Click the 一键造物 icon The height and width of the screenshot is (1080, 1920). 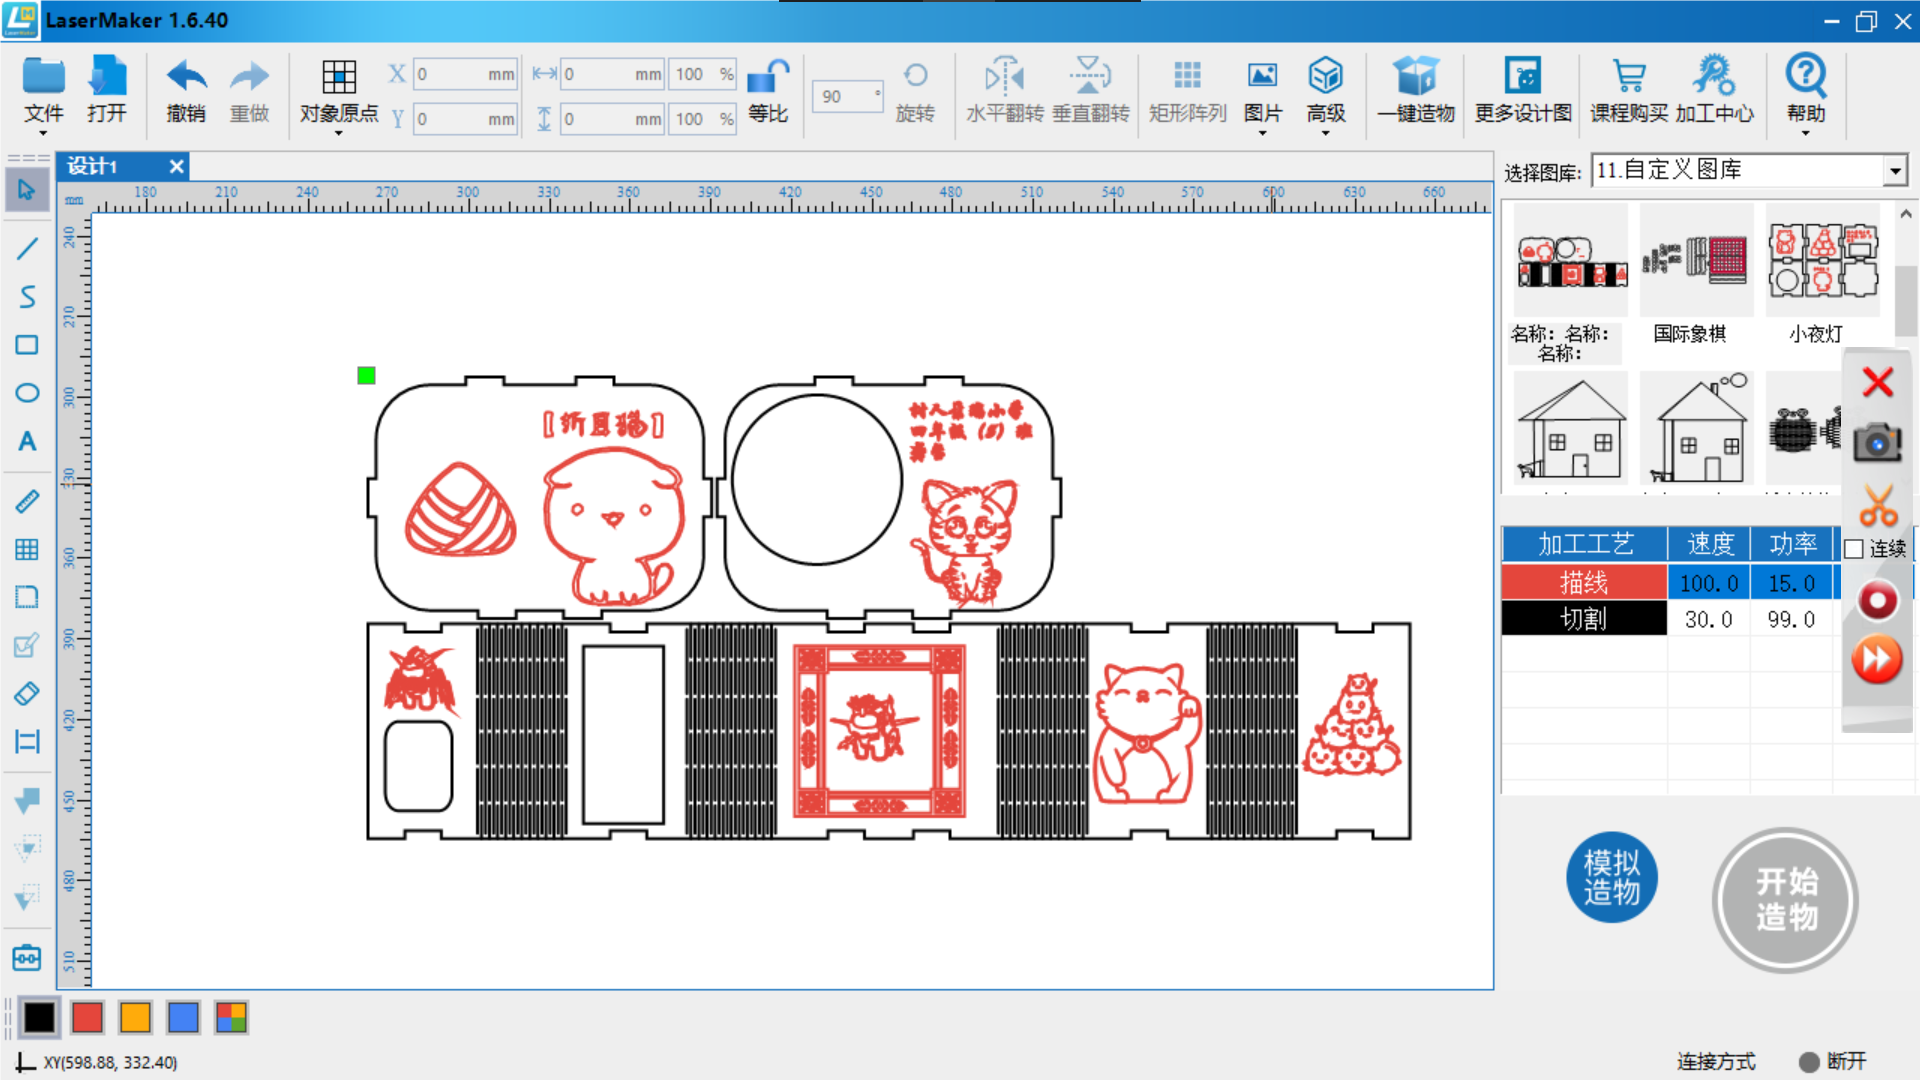pos(1416,91)
